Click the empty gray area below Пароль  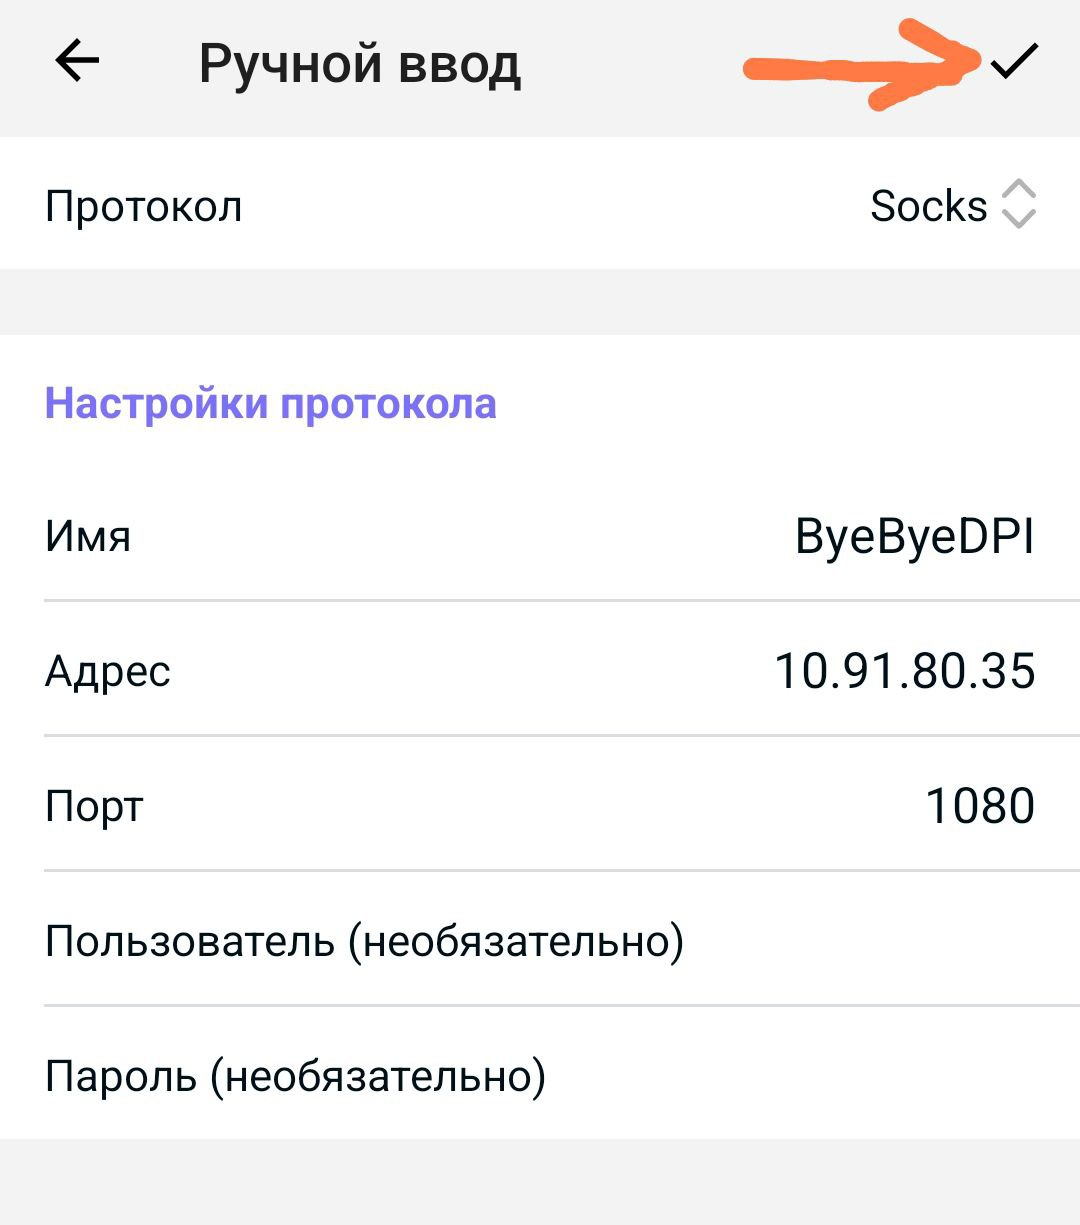coord(540,1182)
